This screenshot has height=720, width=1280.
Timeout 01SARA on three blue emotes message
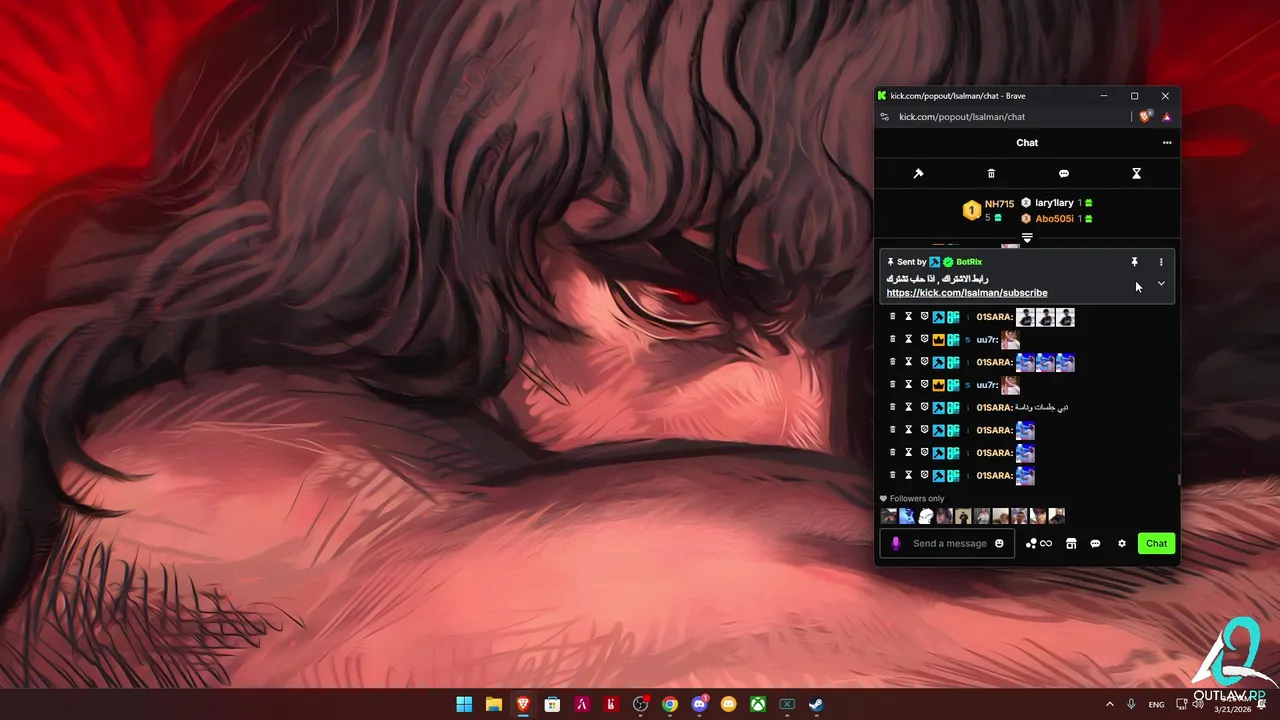(908, 362)
